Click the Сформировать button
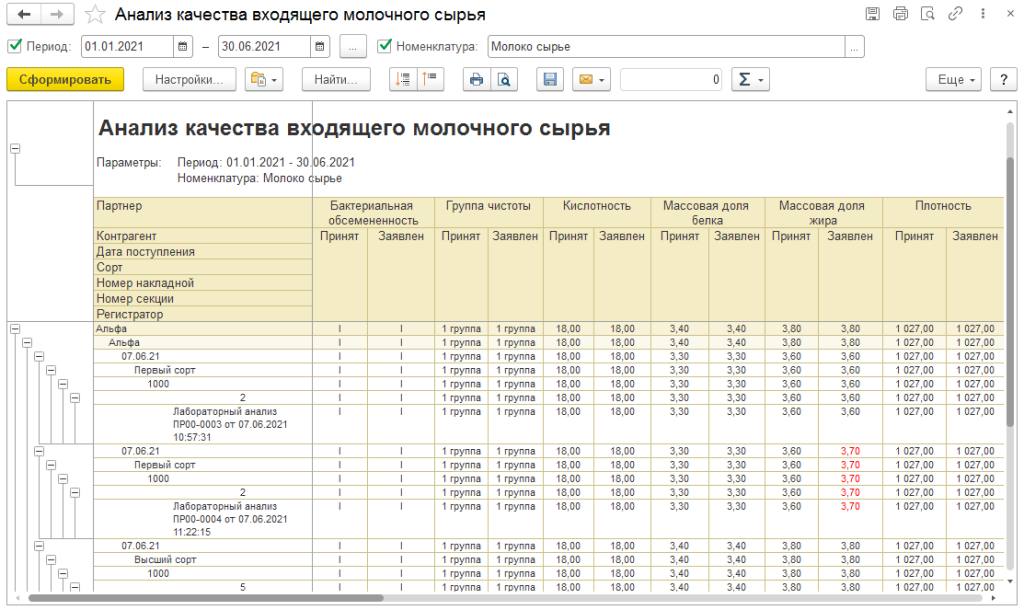Screen dimensions: 1024x610 [65, 80]
